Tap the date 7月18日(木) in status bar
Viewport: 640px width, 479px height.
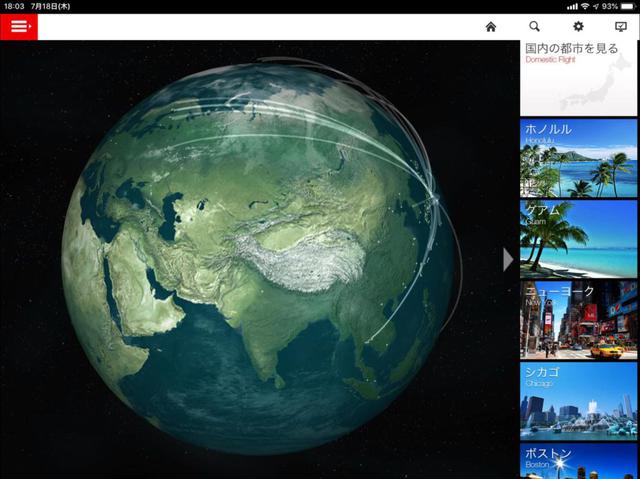50,7
